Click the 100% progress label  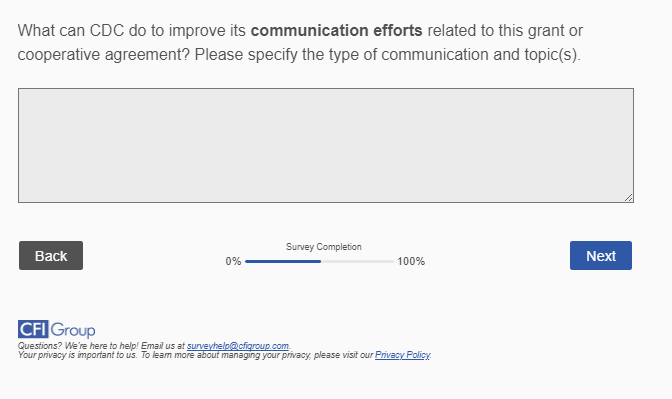(411, 261)
